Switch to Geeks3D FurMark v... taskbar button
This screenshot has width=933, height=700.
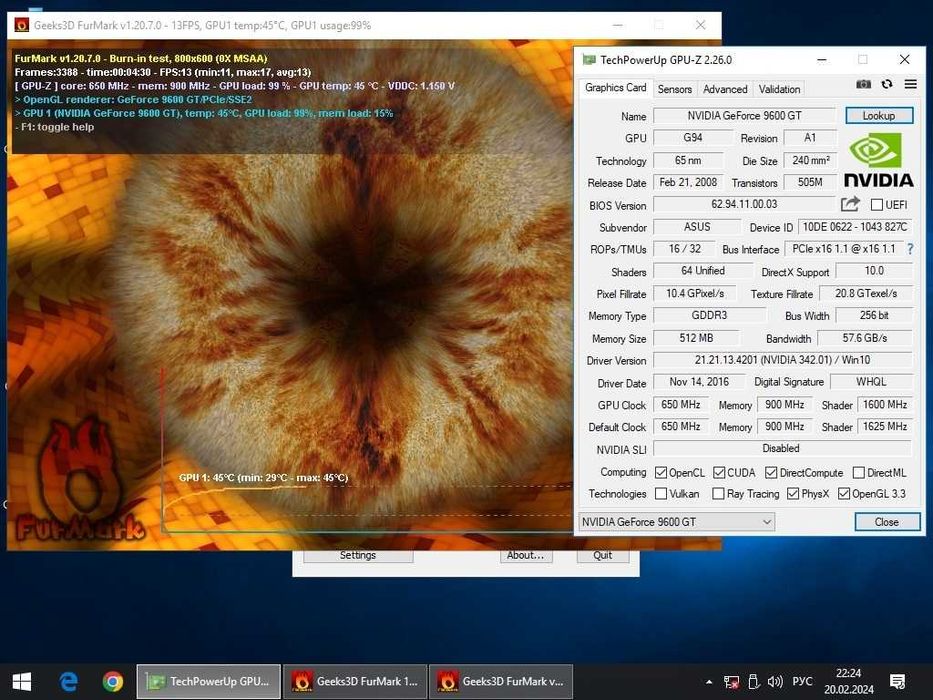(501, 682)
